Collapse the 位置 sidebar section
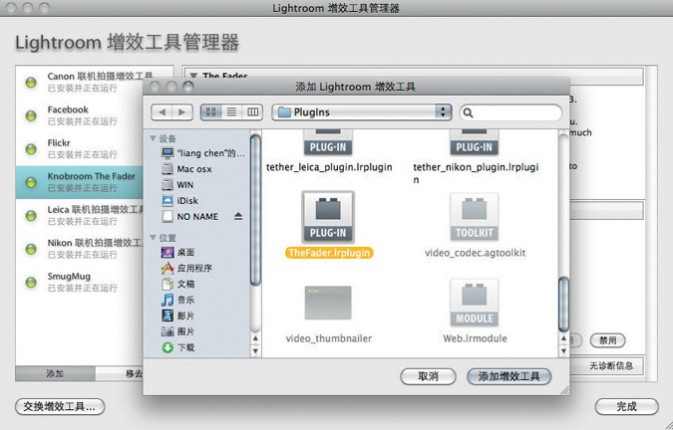673x430 pixels. coord(153,237)
